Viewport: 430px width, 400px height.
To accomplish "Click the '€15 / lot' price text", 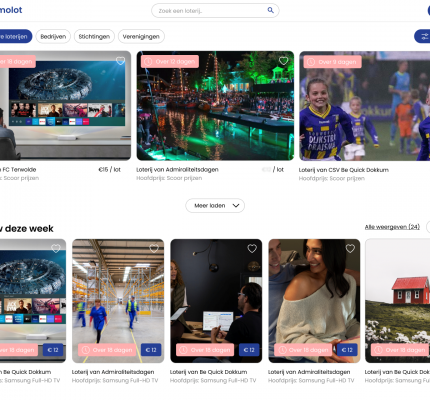I will tap(110, 170).
